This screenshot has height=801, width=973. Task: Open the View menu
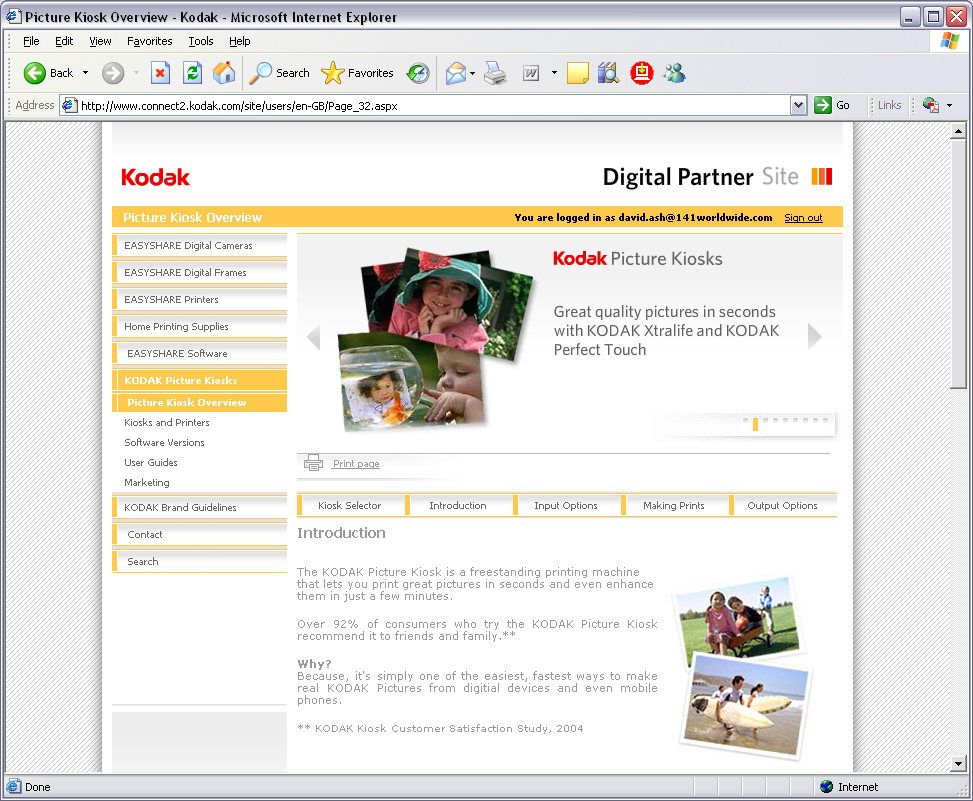100,42
